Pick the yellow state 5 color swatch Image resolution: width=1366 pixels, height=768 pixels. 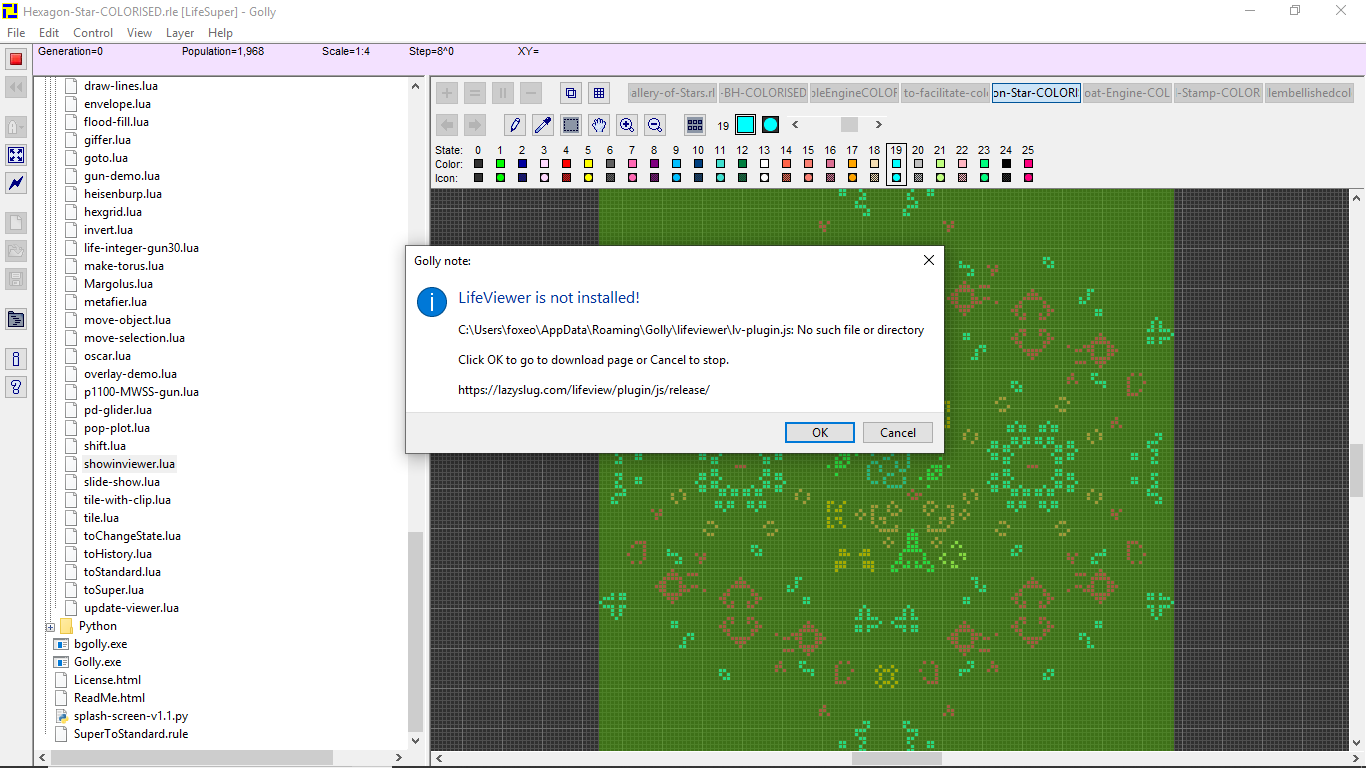tap(588, 163)
